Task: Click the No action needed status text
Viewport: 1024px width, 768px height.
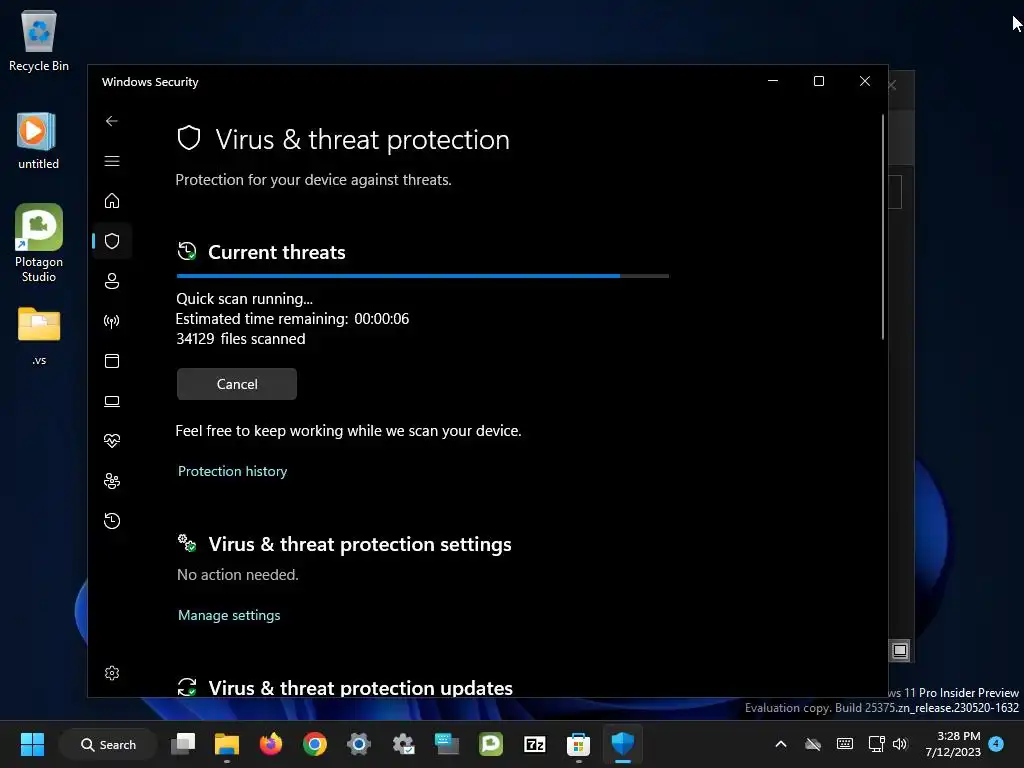Action: pos(238,575)
